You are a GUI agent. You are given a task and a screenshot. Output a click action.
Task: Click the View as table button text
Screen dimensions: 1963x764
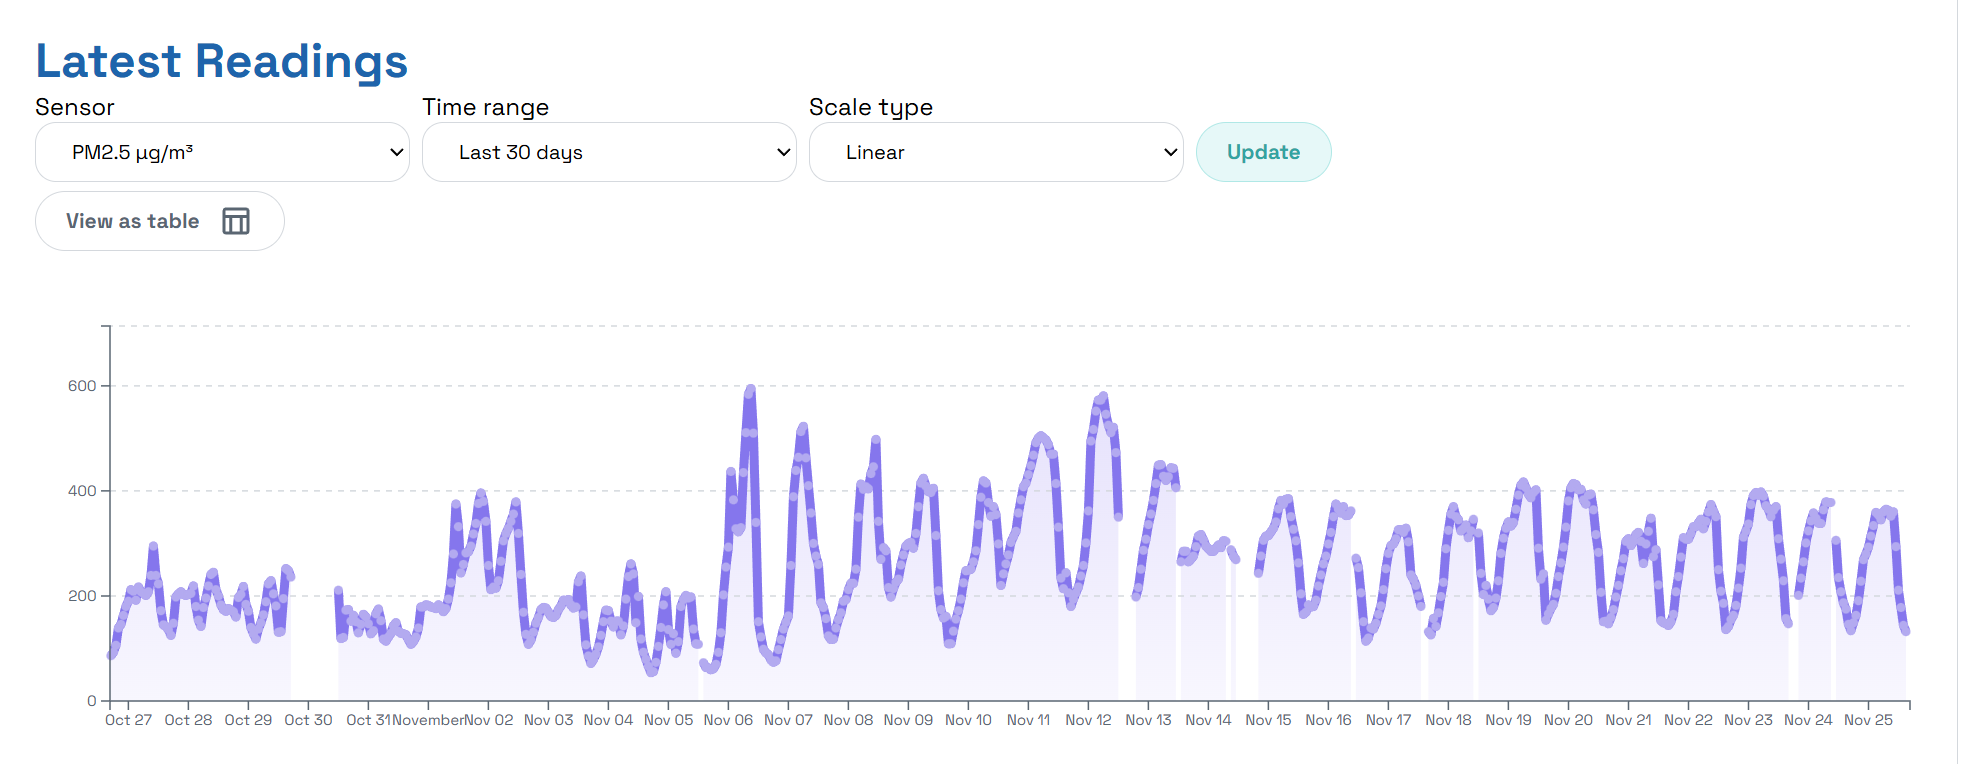(133, 221)
